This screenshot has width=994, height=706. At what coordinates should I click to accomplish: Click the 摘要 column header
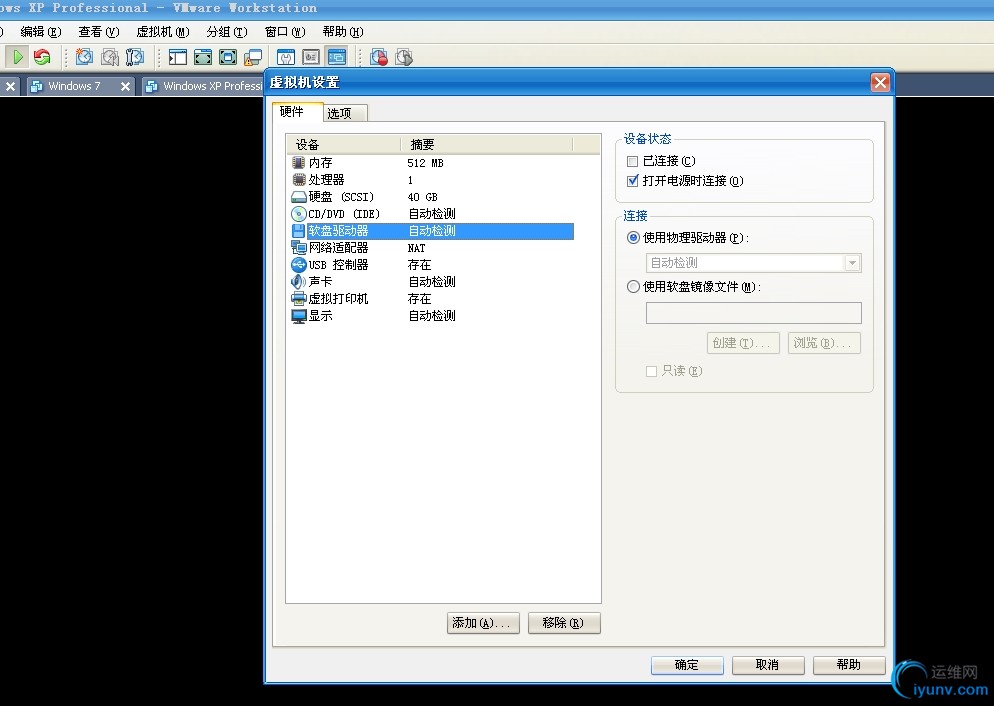point(487,144)
